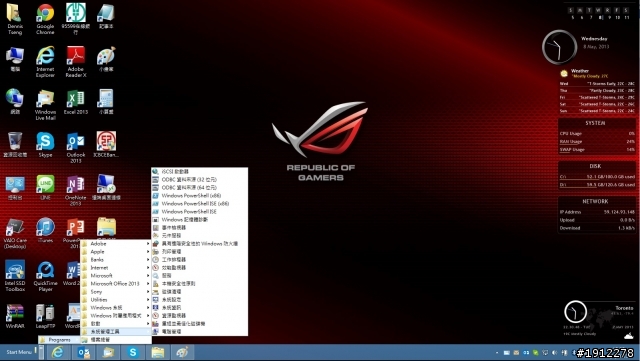The height and width of the screenshot is (361, 640).
Task: Launch LeapFTP desktop shortcut
Action: (45, 316)
